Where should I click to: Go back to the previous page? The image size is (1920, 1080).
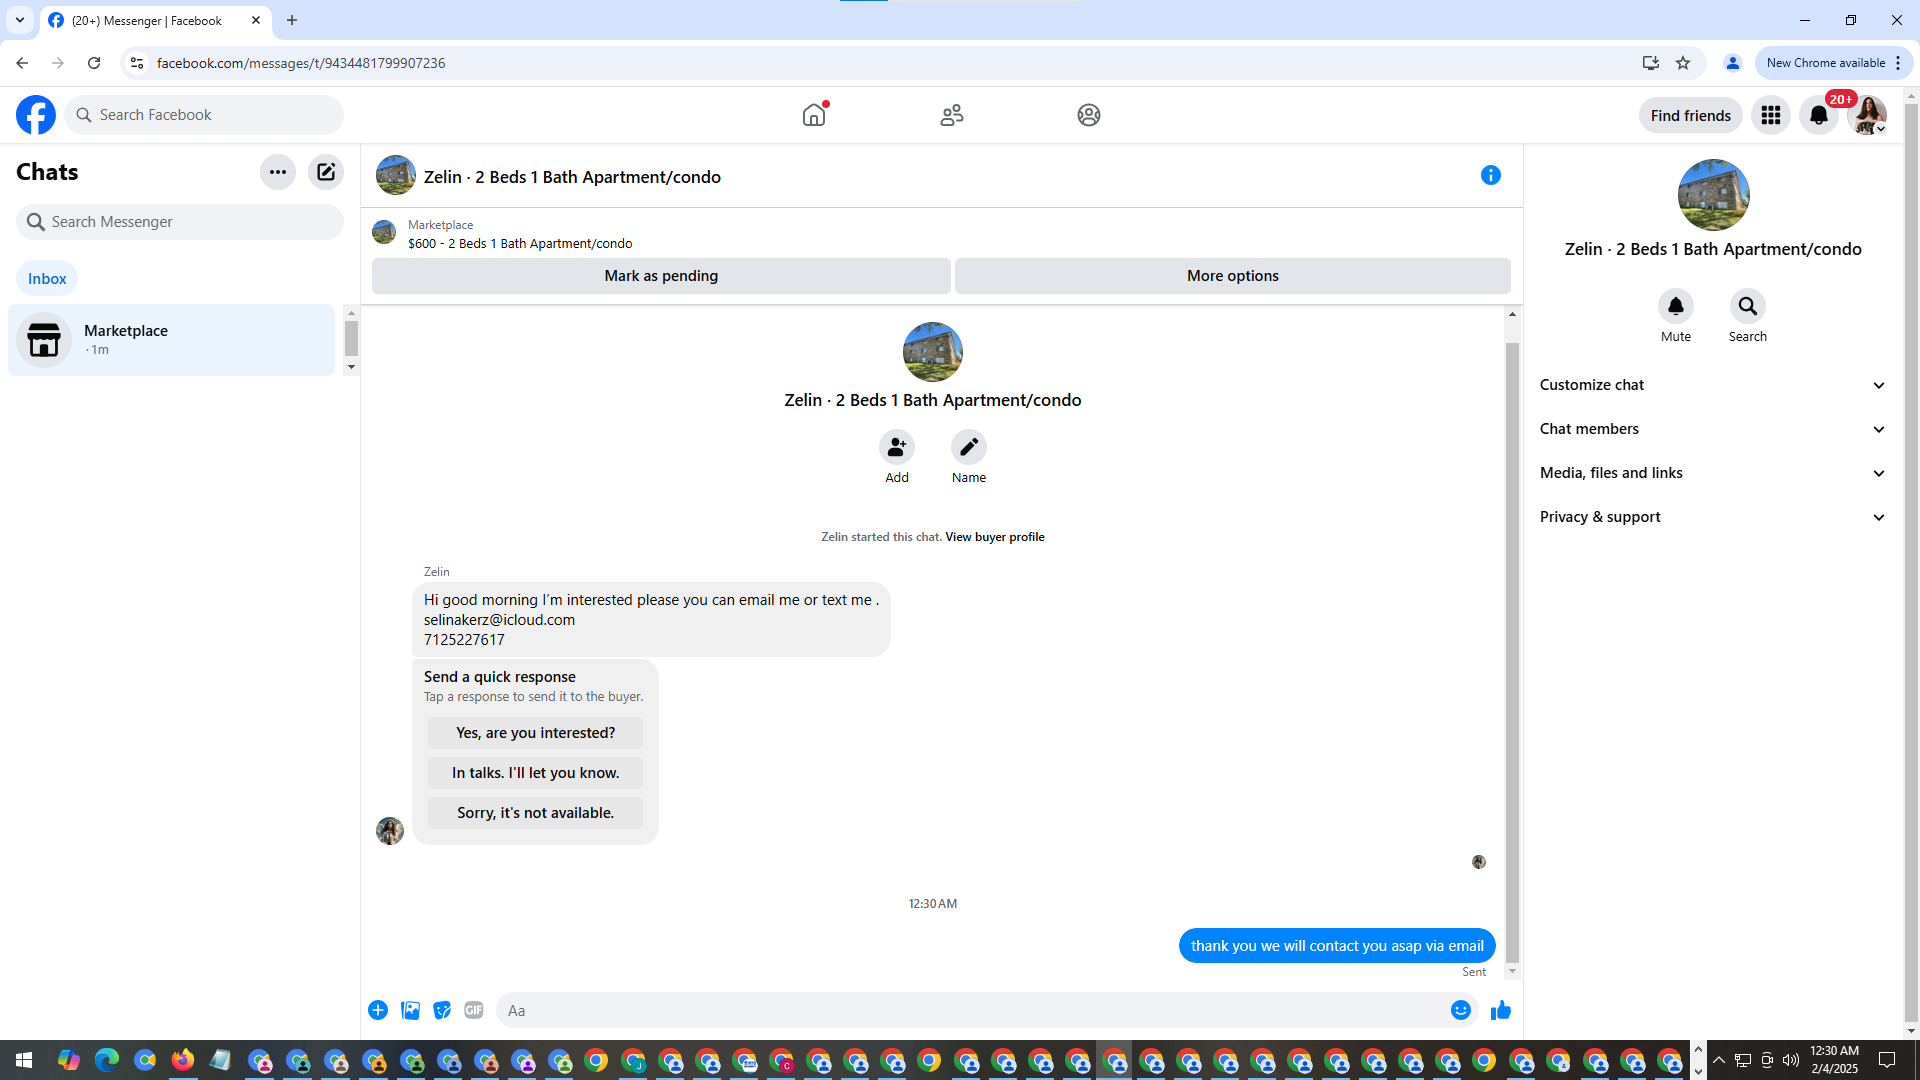tap(22, 63)
